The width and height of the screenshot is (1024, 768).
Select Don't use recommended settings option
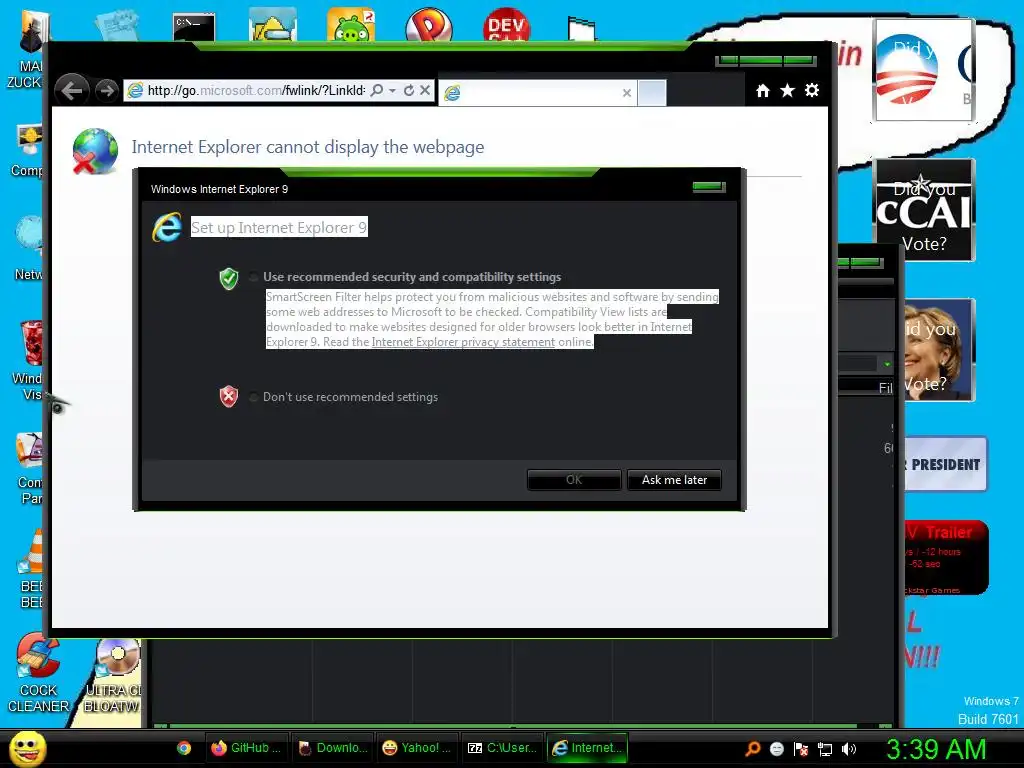(253, 397)
